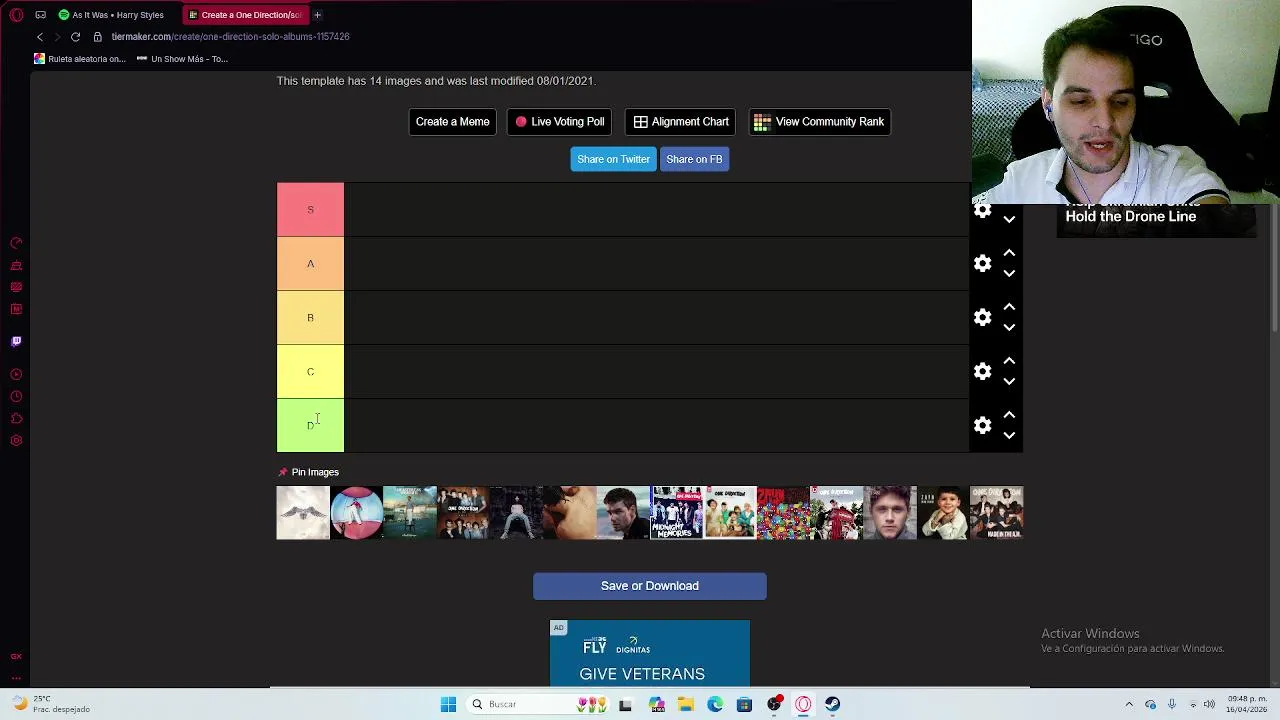Open a new tab with the plus icon
The image size is (1280, 720).
point(317,15)
